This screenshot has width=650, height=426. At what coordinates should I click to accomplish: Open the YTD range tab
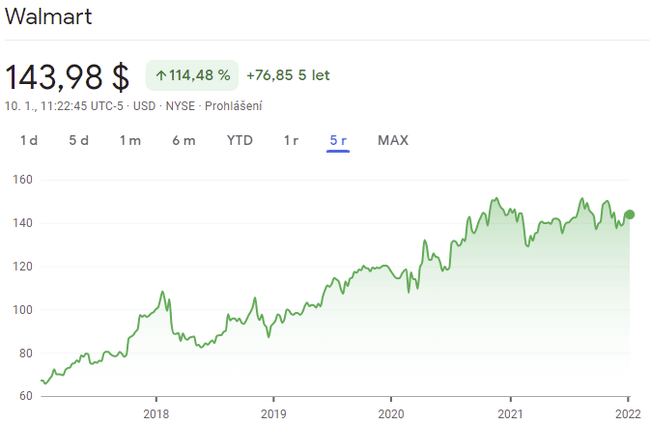240,140
